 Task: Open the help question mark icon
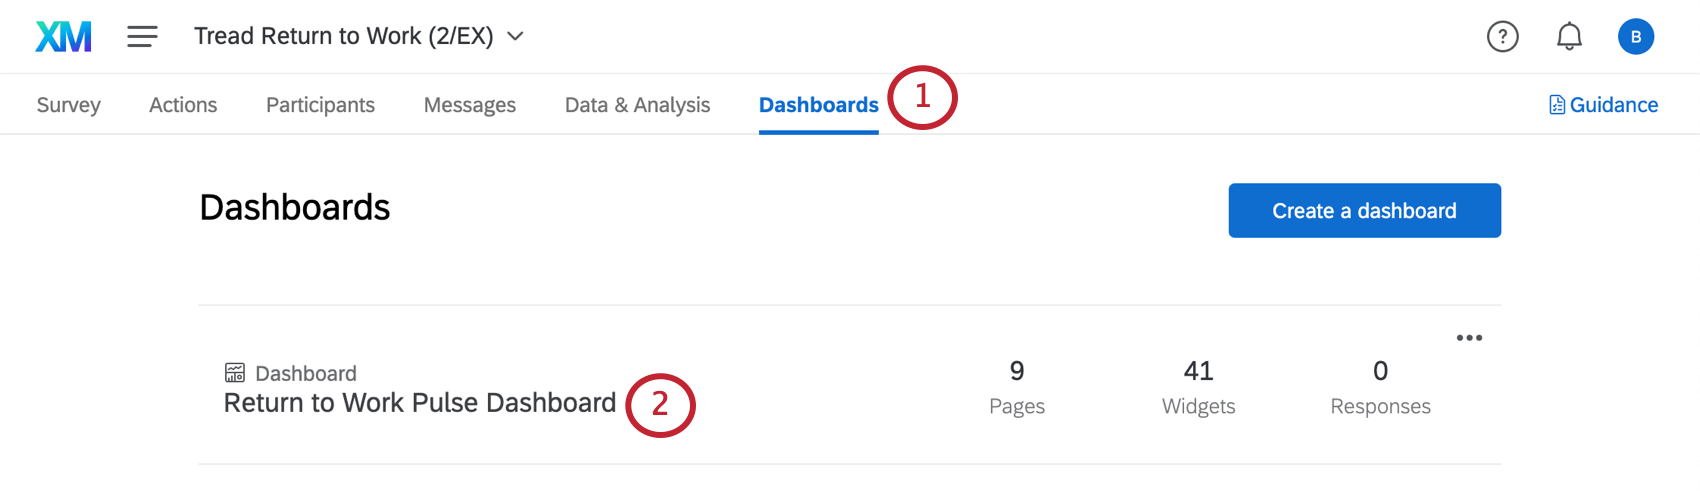tap(1502, 37)
